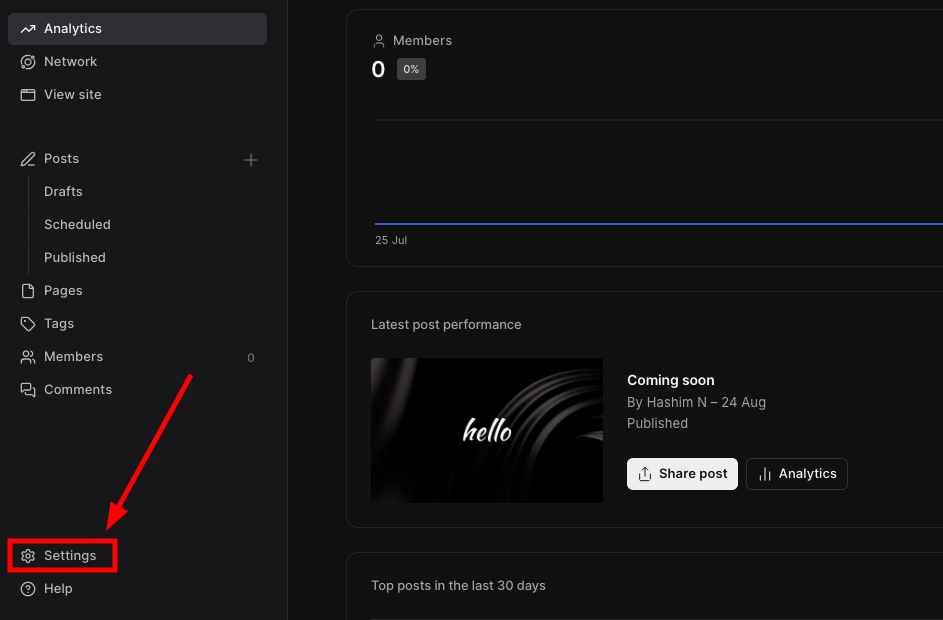Open the Pages section
The height and width of the screenshot is (620, 943).
tap(137, 291)
